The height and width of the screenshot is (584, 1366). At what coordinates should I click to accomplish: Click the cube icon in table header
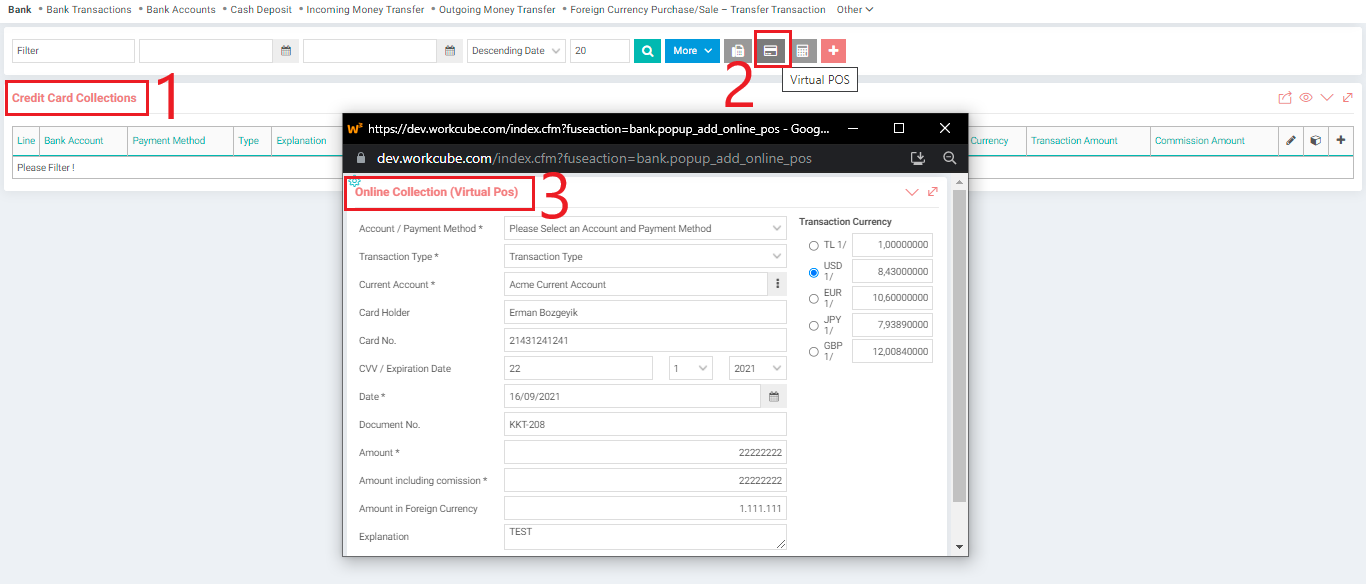click(1316, 141)
